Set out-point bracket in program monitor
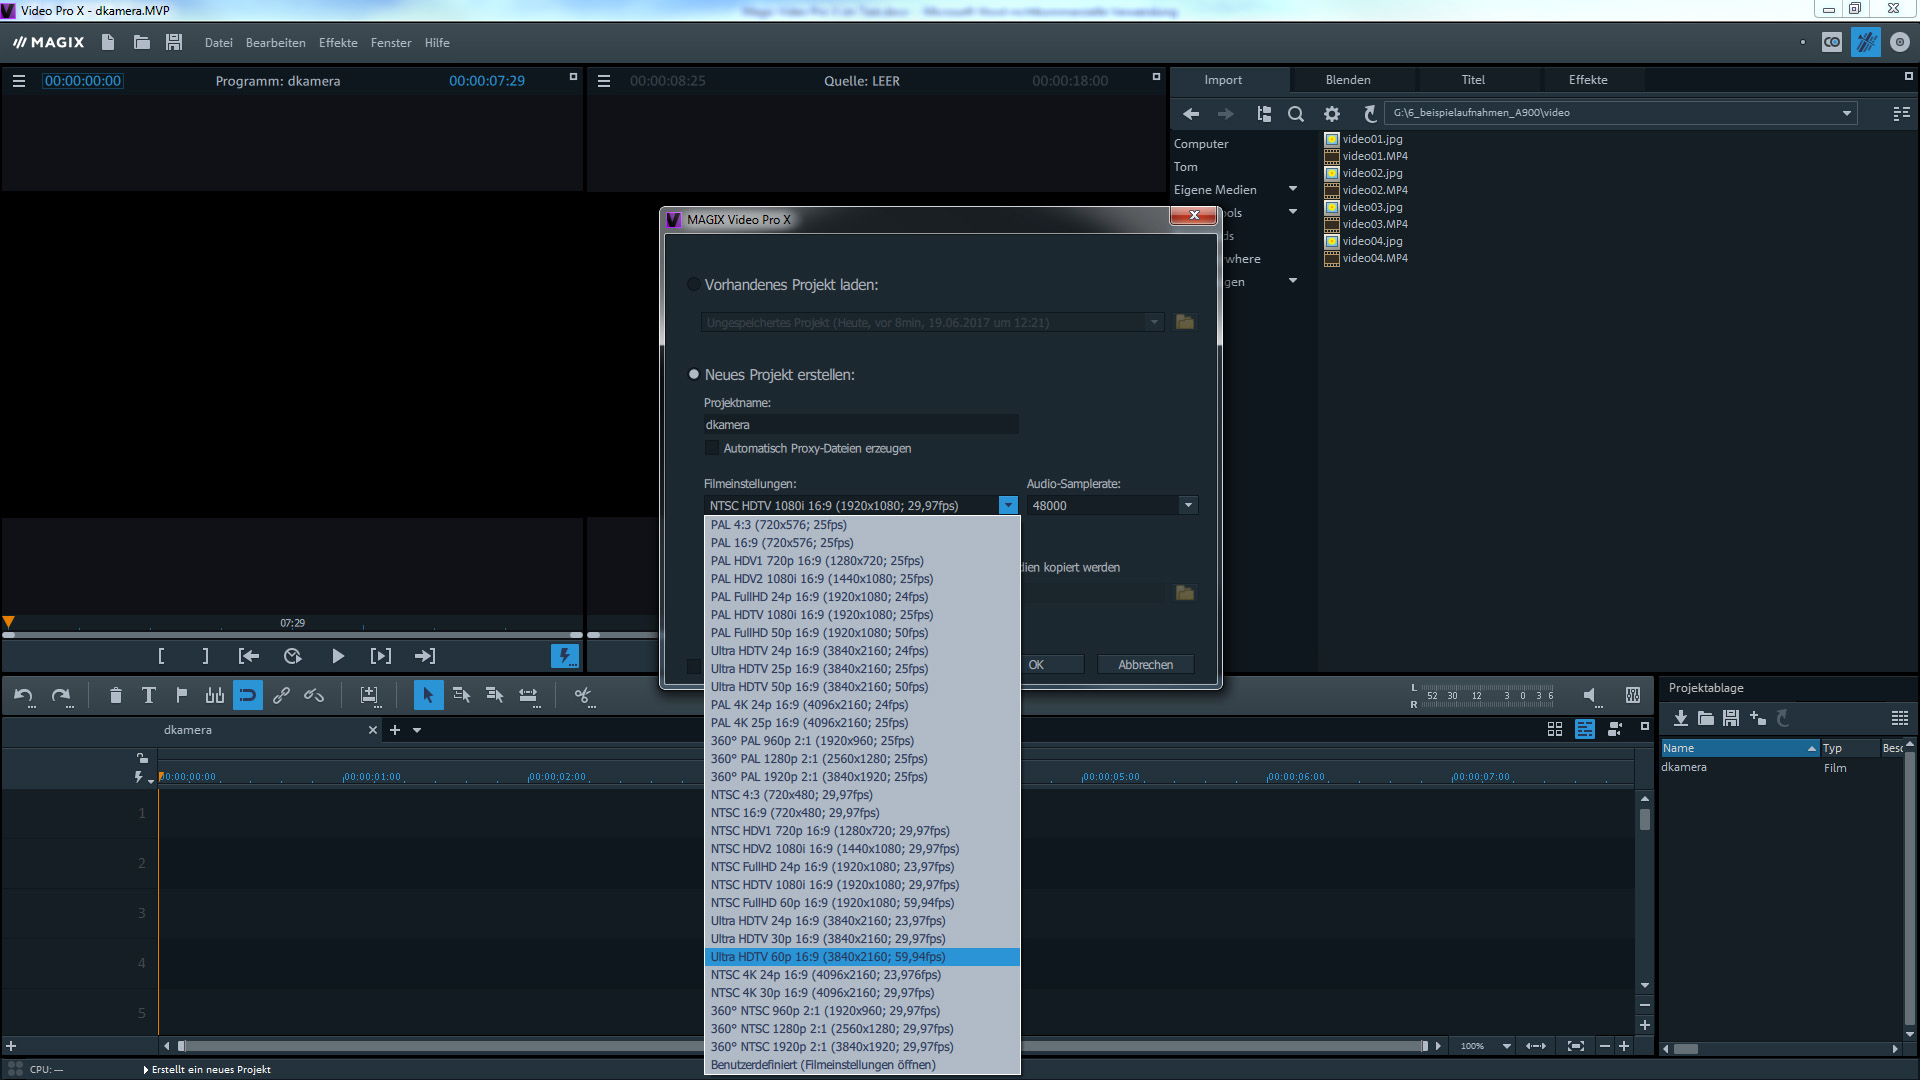This screenshot has height=1080, width=1920. tap(205, 656)
